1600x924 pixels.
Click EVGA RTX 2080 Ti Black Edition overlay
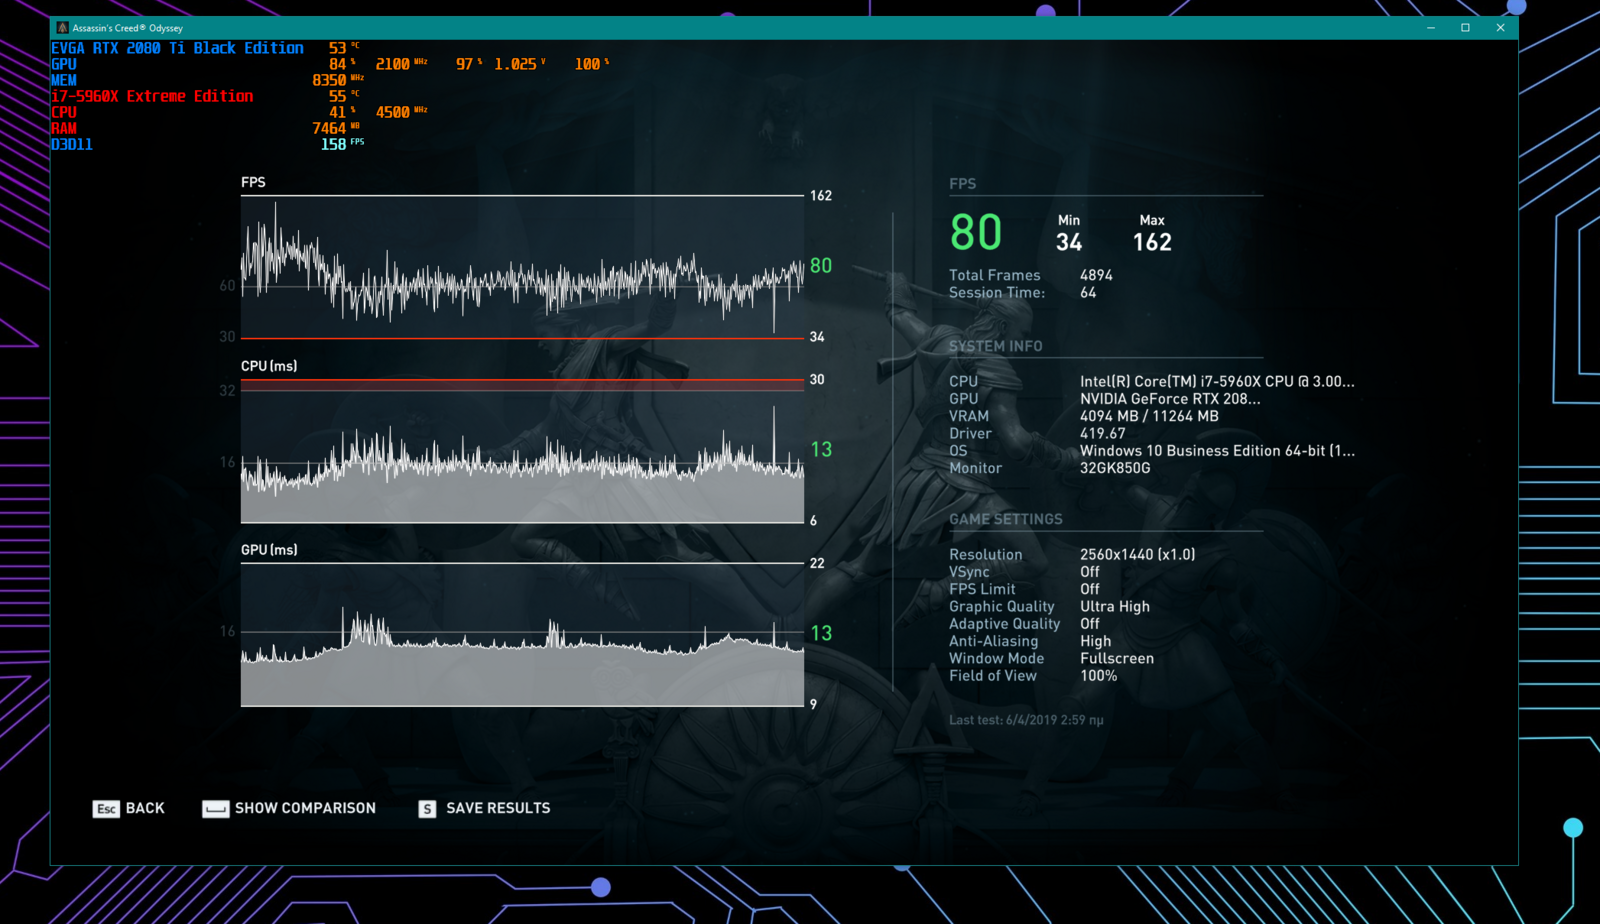coord(177,48)
